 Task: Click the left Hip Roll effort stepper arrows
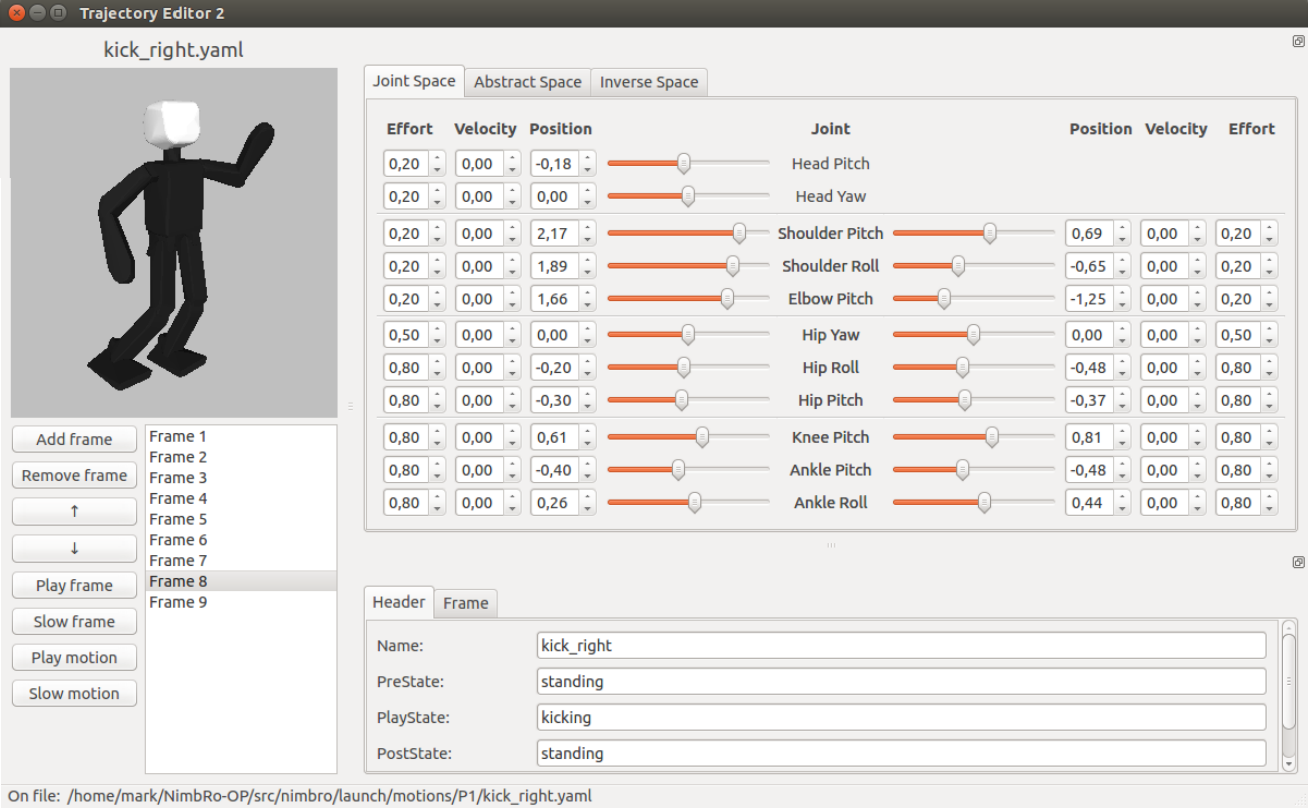[x=437, y=367]
